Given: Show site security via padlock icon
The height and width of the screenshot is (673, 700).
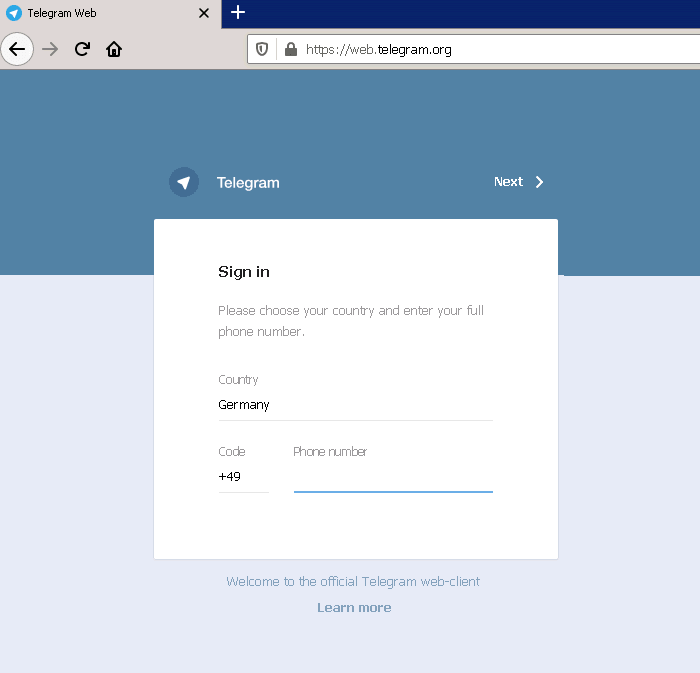Looking at the screenshot, I should [290, 49].
